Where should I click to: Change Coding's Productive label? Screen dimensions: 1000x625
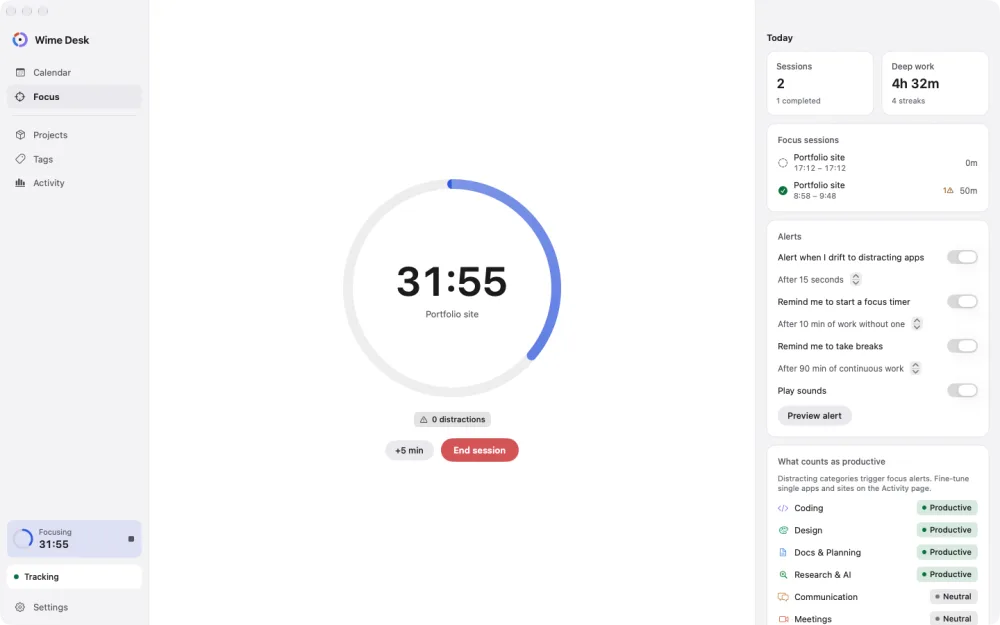click(x=947, y=508)
